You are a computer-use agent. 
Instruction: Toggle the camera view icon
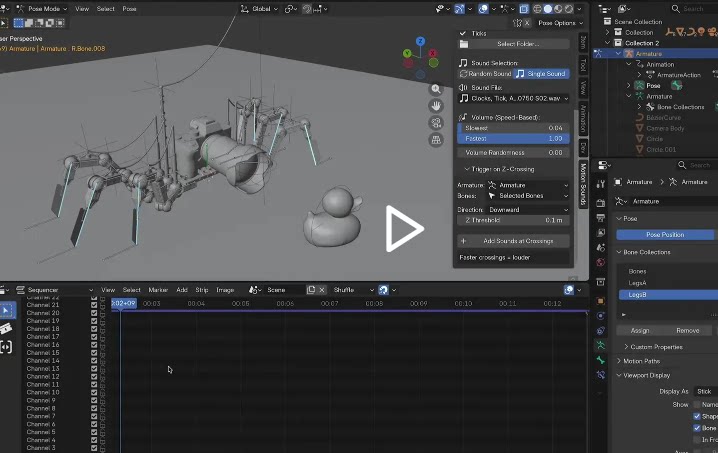click(436, 123)
